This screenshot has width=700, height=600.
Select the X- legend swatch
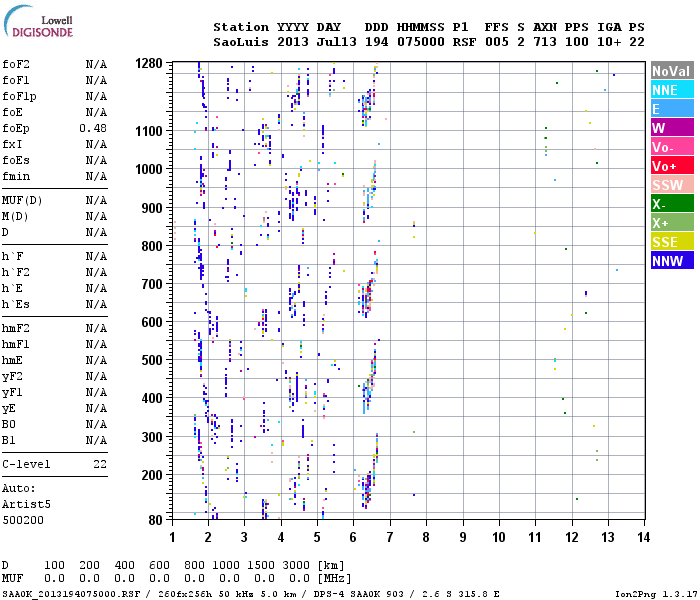tap(672, 204)
